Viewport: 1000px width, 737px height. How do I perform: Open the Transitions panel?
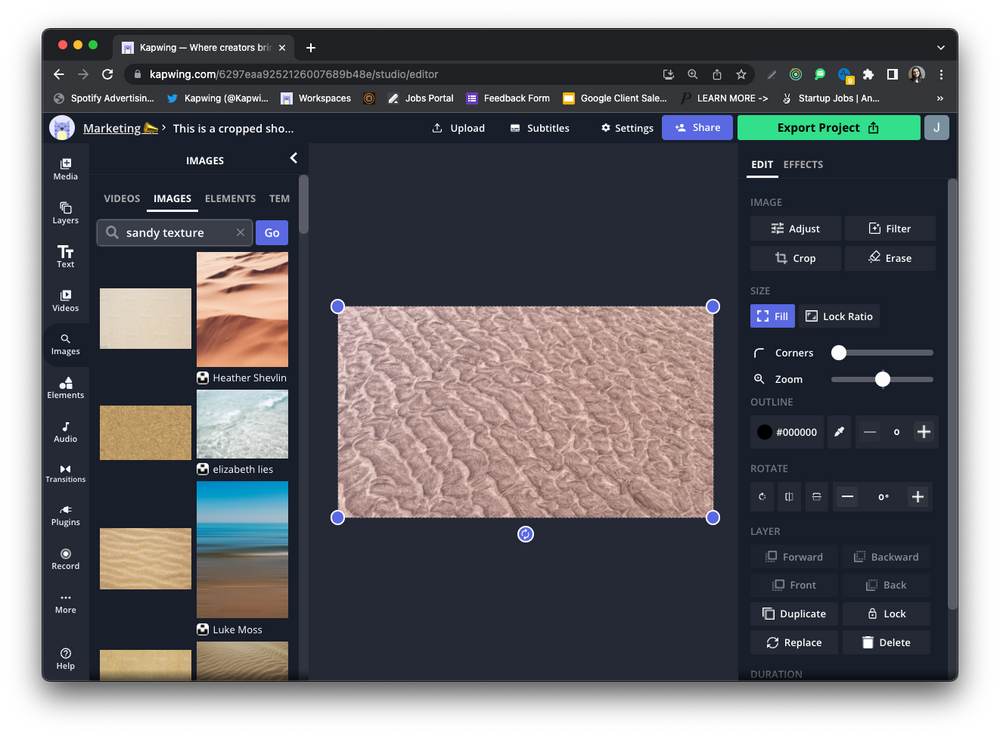coord(65,473)
